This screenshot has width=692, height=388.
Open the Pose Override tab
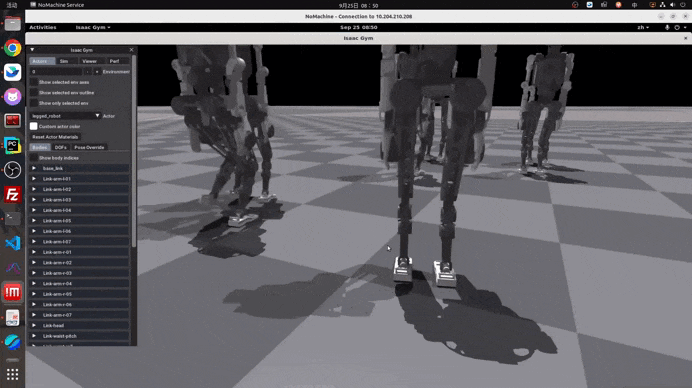(x=89, y=147)
